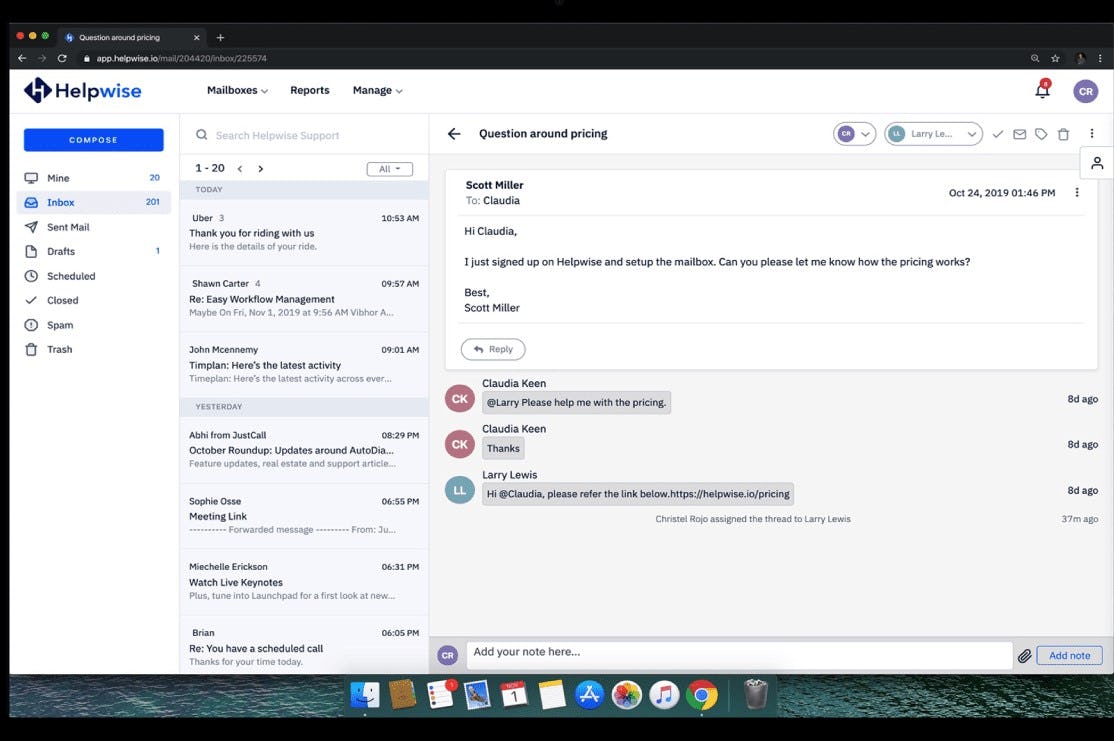Select the Inbox folder
This screenshot has width=1114, height=741.
93,202
